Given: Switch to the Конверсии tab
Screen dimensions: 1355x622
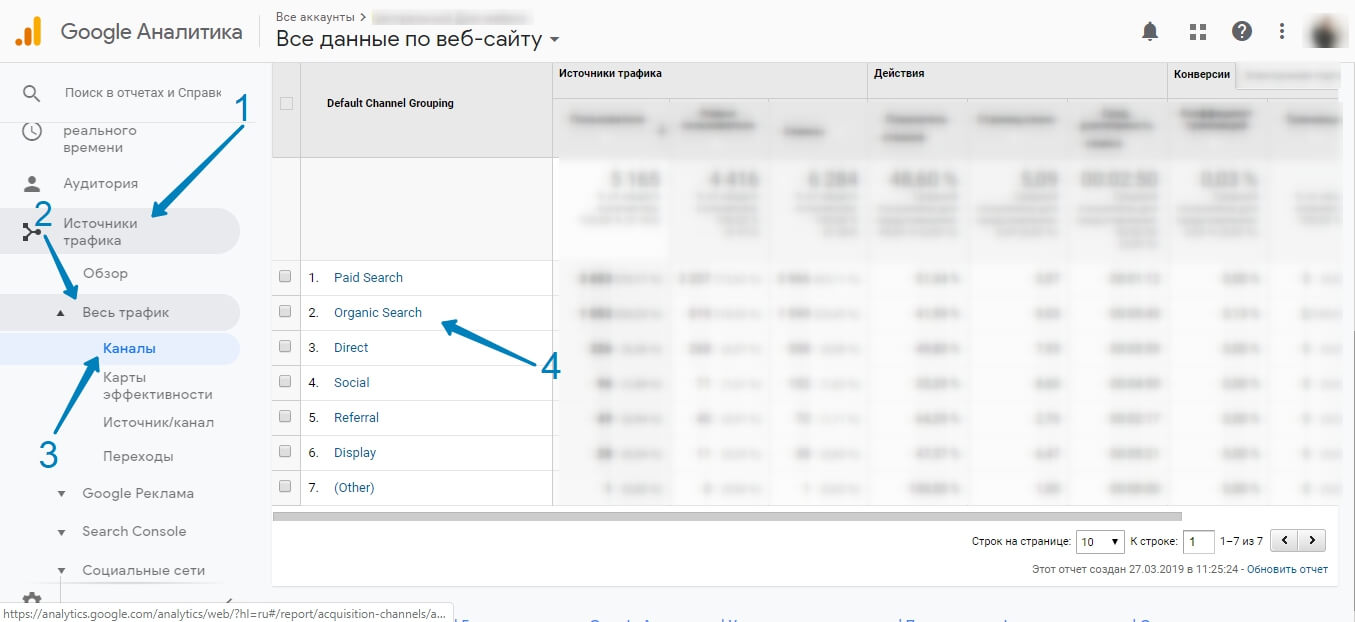Looking at the screenshot, I should 1201,75.
